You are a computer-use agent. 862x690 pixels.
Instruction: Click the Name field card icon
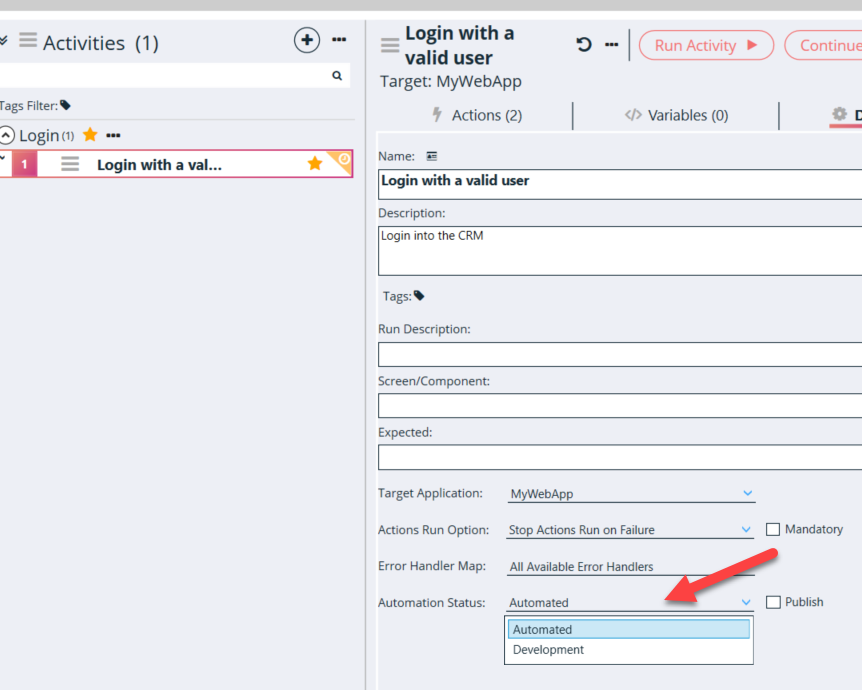[432, 156]
